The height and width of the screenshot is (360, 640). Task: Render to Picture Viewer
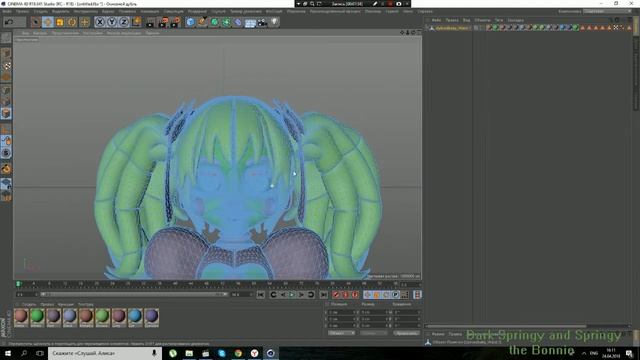163,22
